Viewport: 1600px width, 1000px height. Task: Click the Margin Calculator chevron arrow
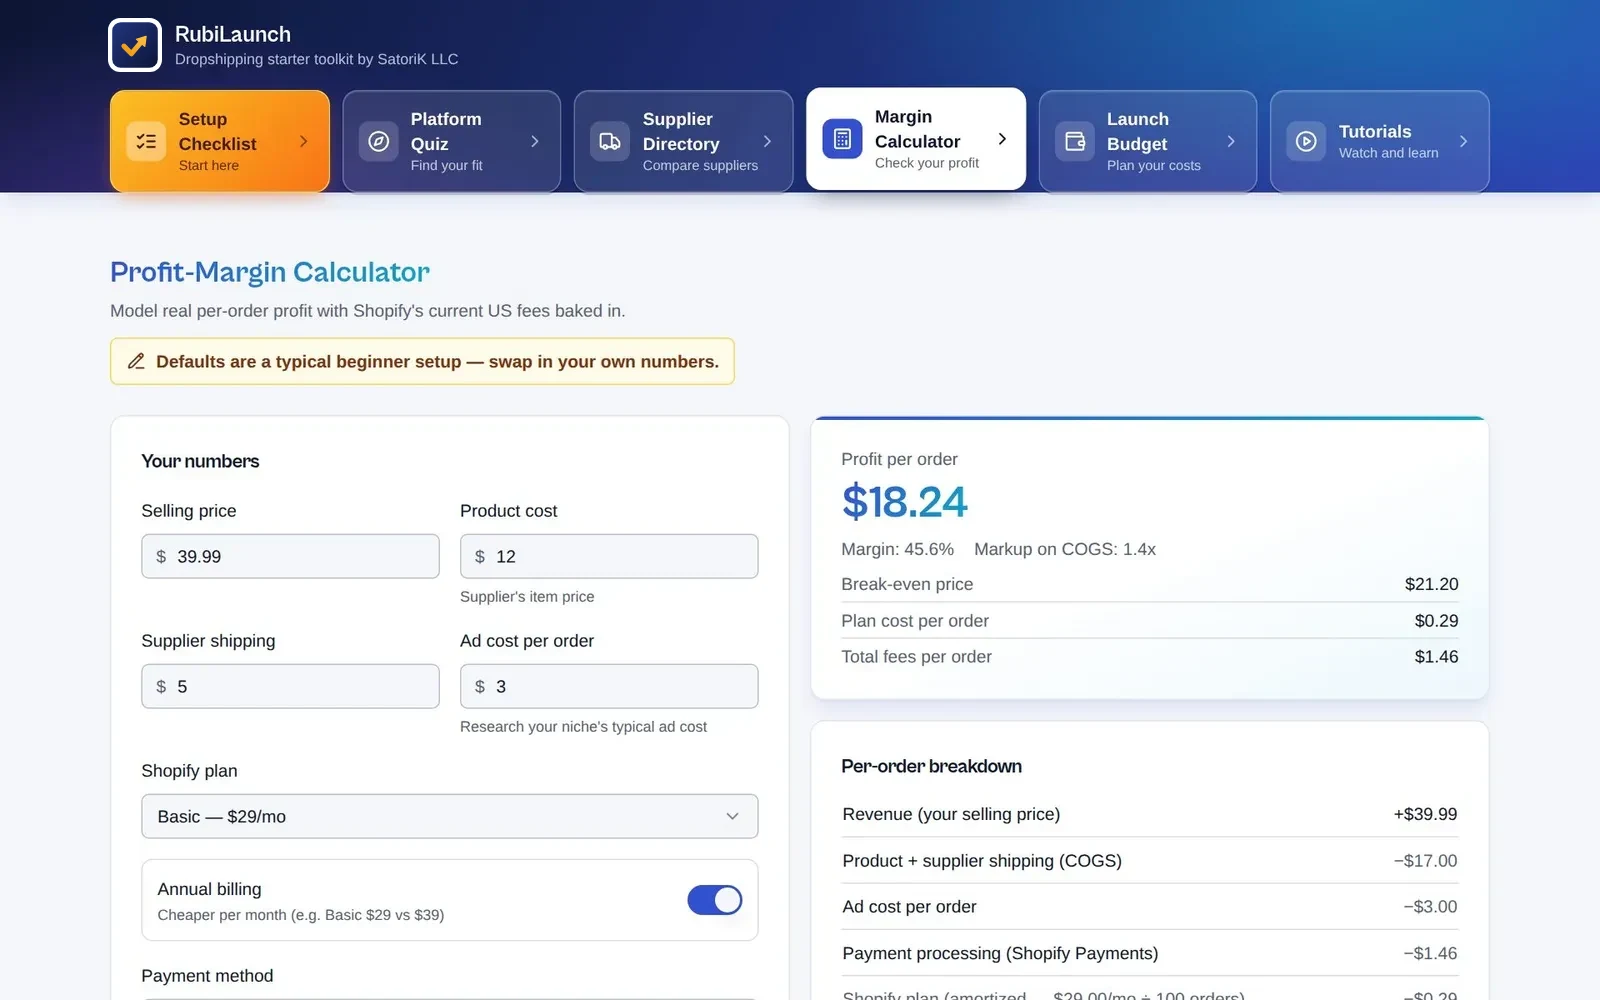[1002, 139]
